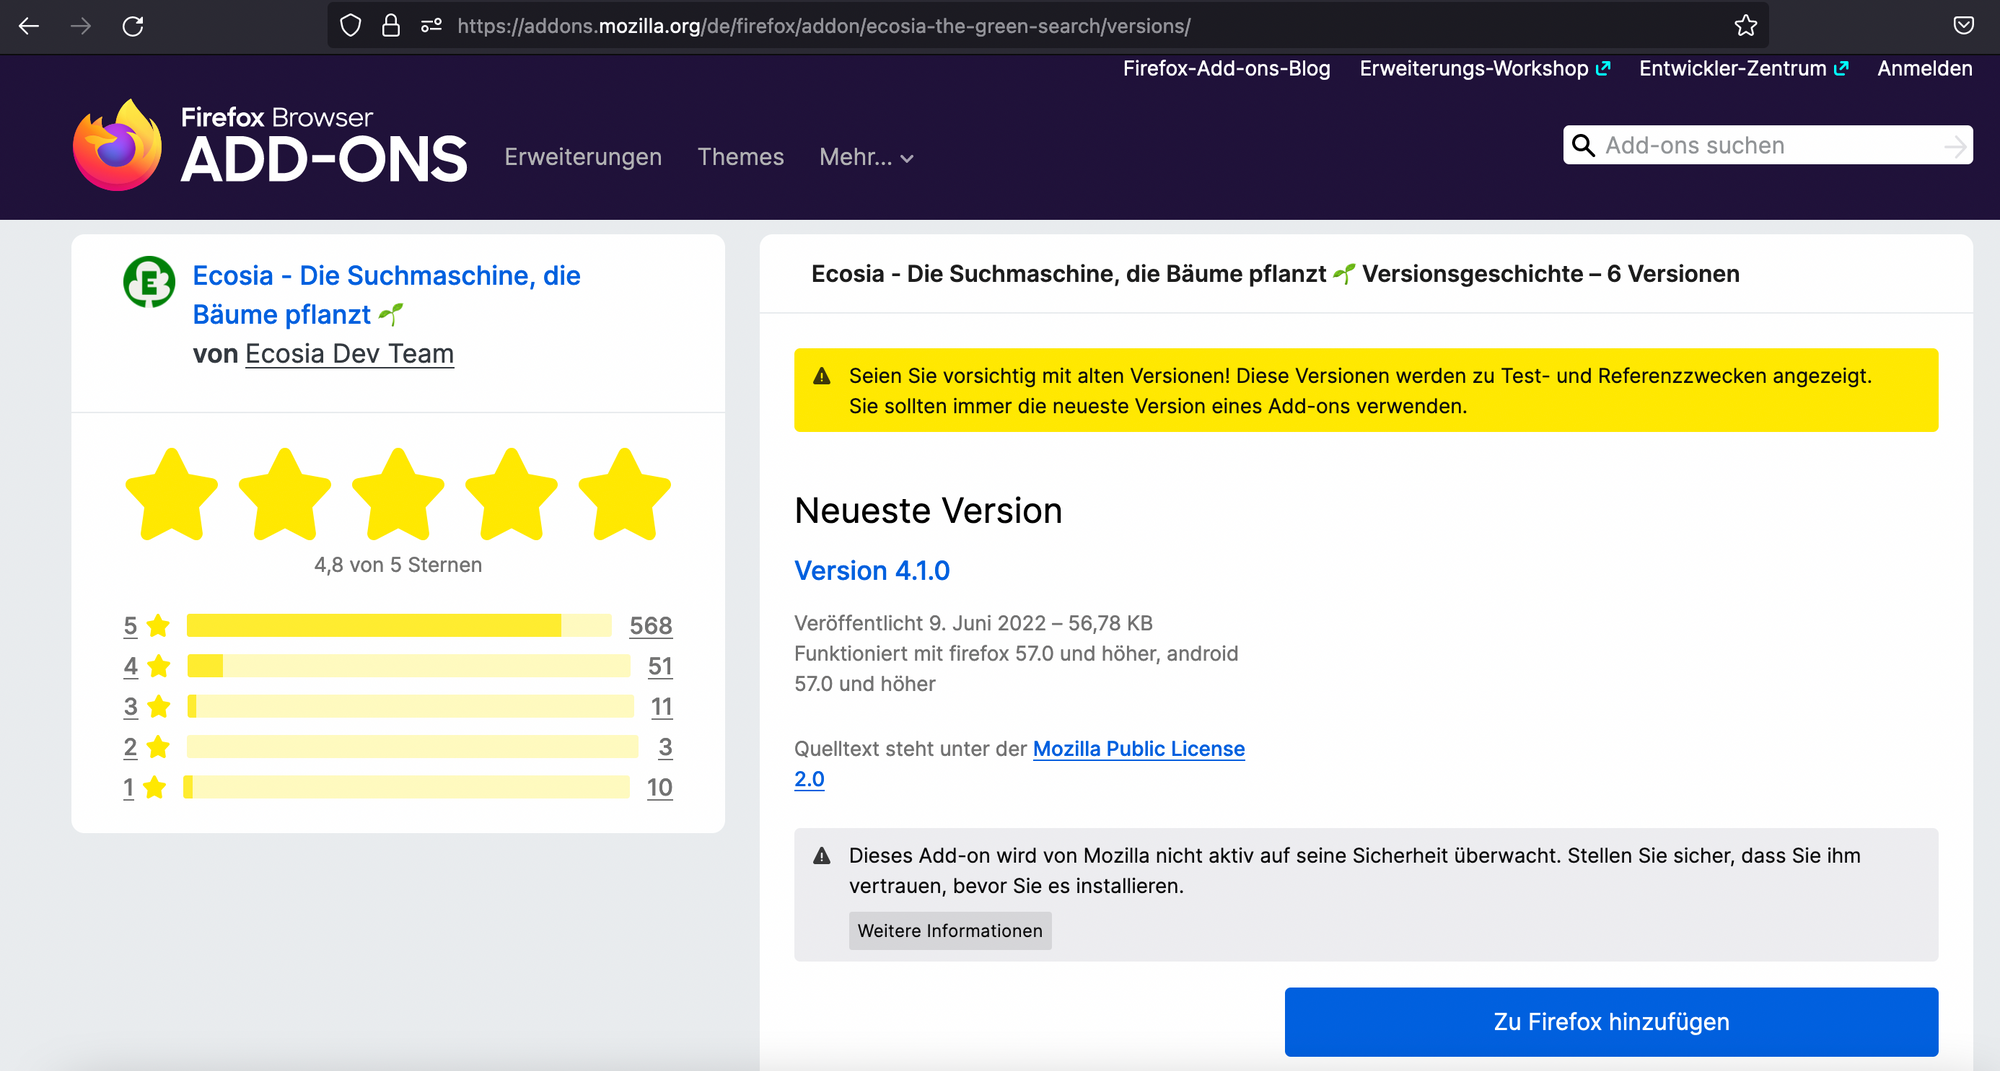Click Zu Firefox hinzufügen button

(x=1611, y=1022)
